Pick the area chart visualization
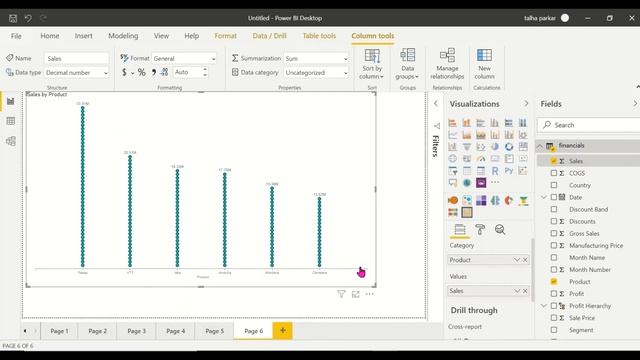 [467, 135]
